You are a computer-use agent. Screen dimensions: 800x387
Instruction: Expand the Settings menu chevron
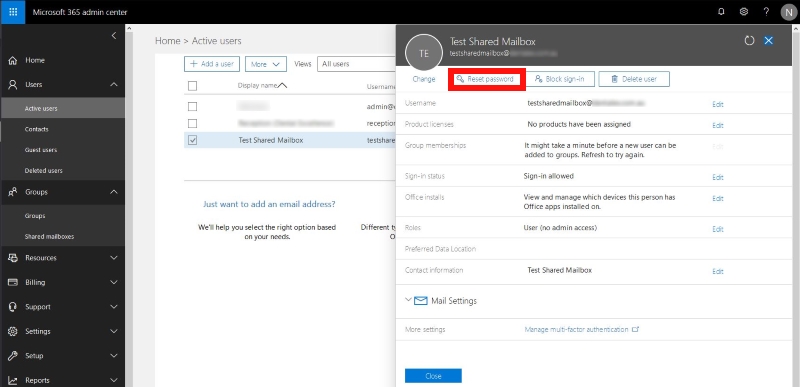[x=114, y=331]
